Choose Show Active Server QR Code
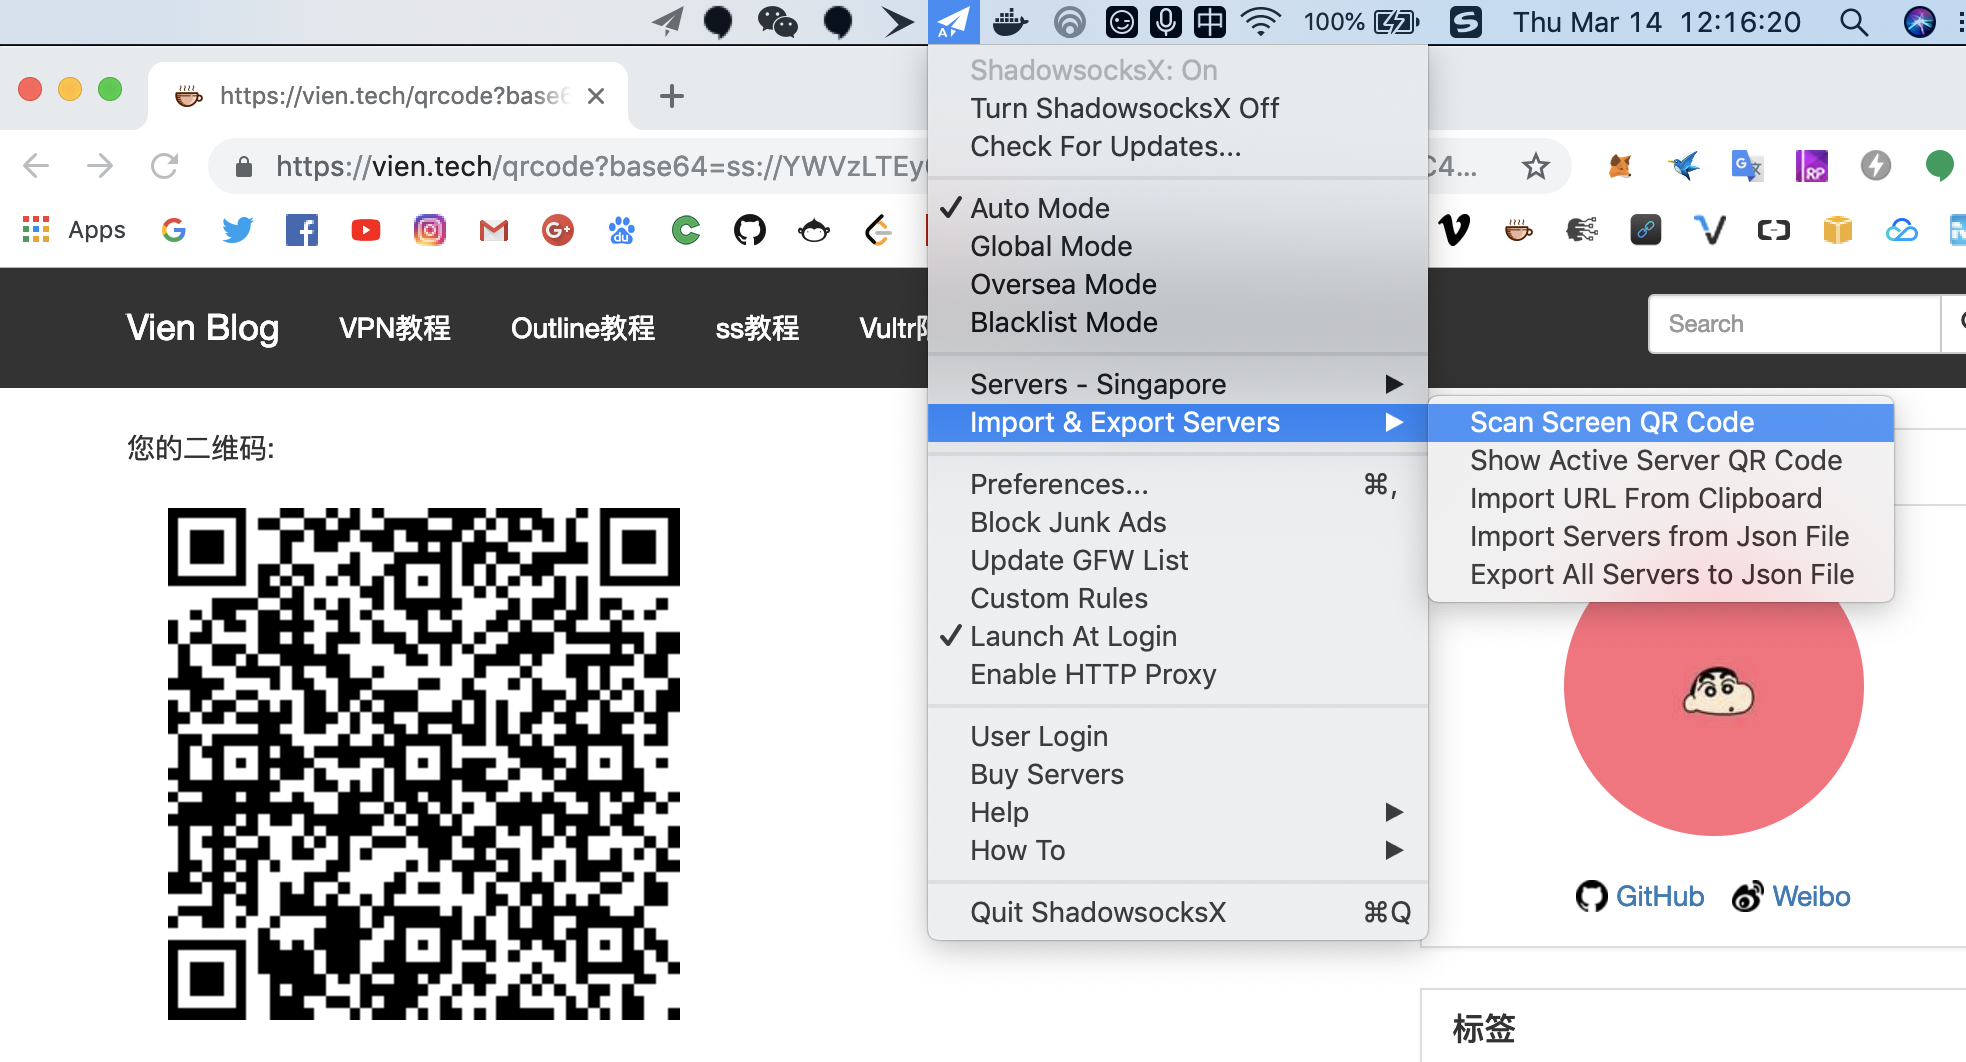 click(1661, 460)
